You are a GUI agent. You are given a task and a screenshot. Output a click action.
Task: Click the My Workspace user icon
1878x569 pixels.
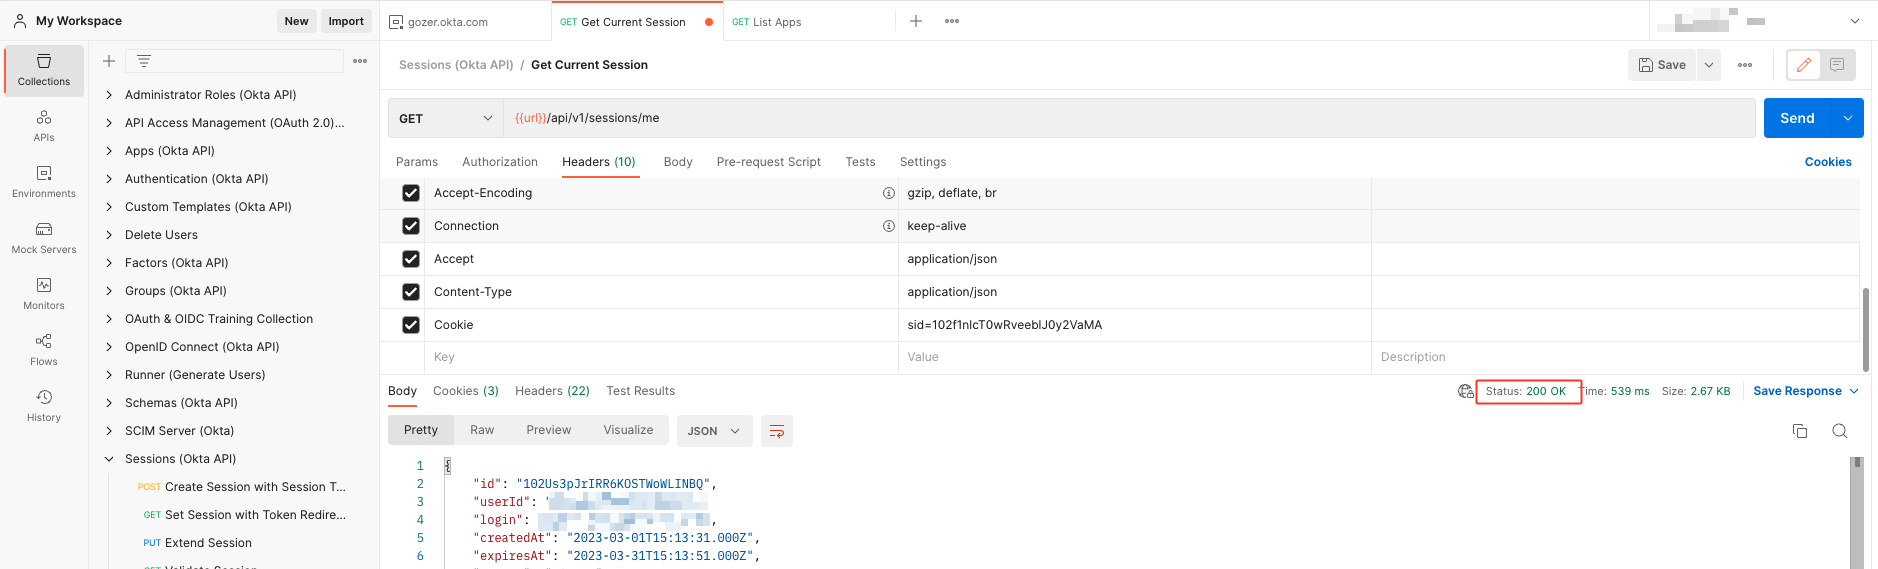click(20, 21)
